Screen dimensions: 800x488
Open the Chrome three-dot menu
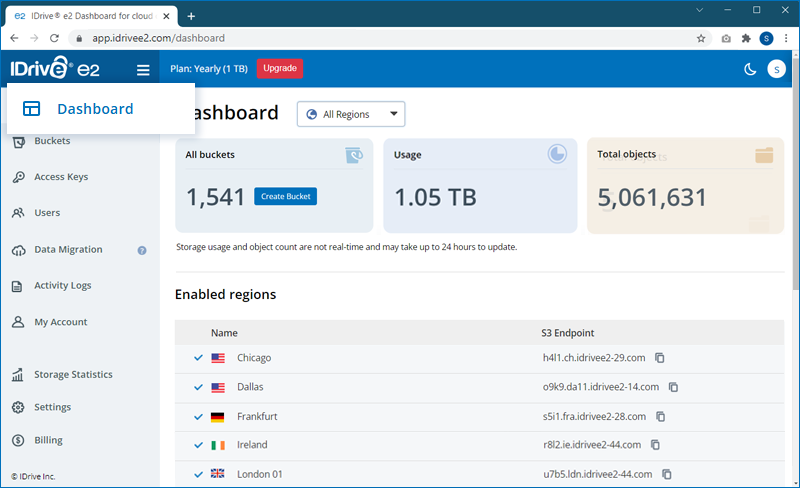(x=786, y=38)
